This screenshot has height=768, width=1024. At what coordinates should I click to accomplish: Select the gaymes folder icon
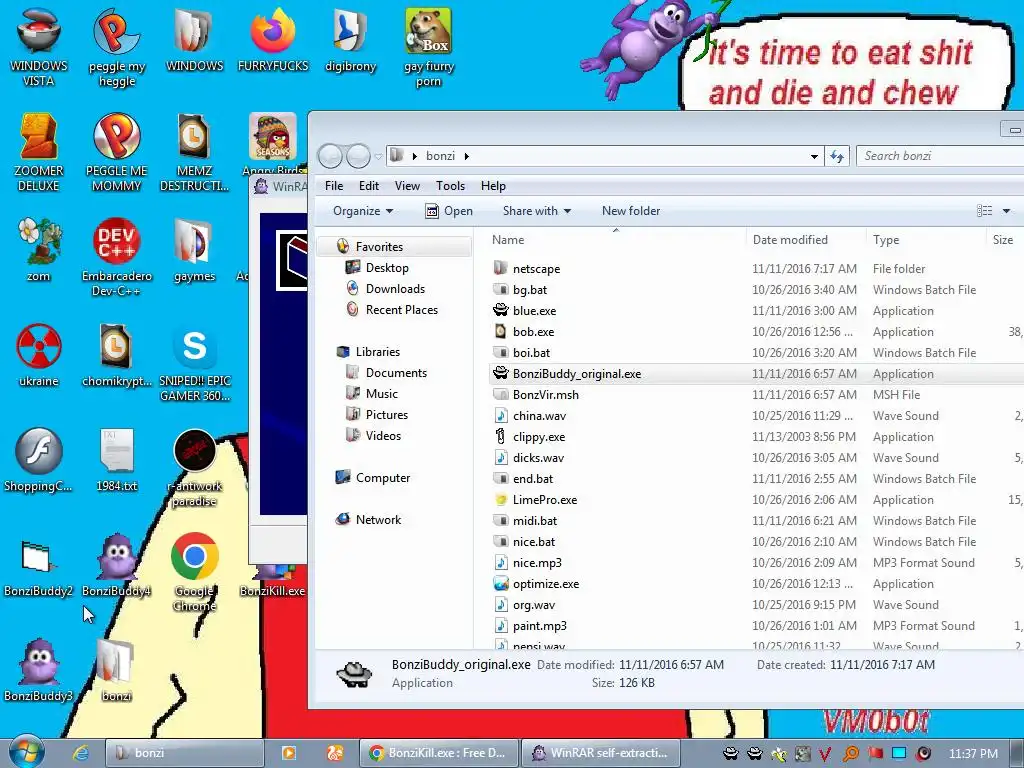[x=194, y=250]
